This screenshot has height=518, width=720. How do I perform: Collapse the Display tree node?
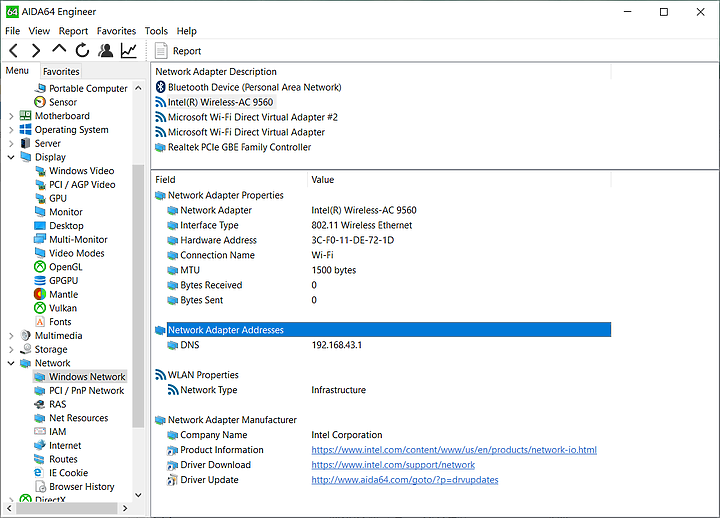point(11,157)
